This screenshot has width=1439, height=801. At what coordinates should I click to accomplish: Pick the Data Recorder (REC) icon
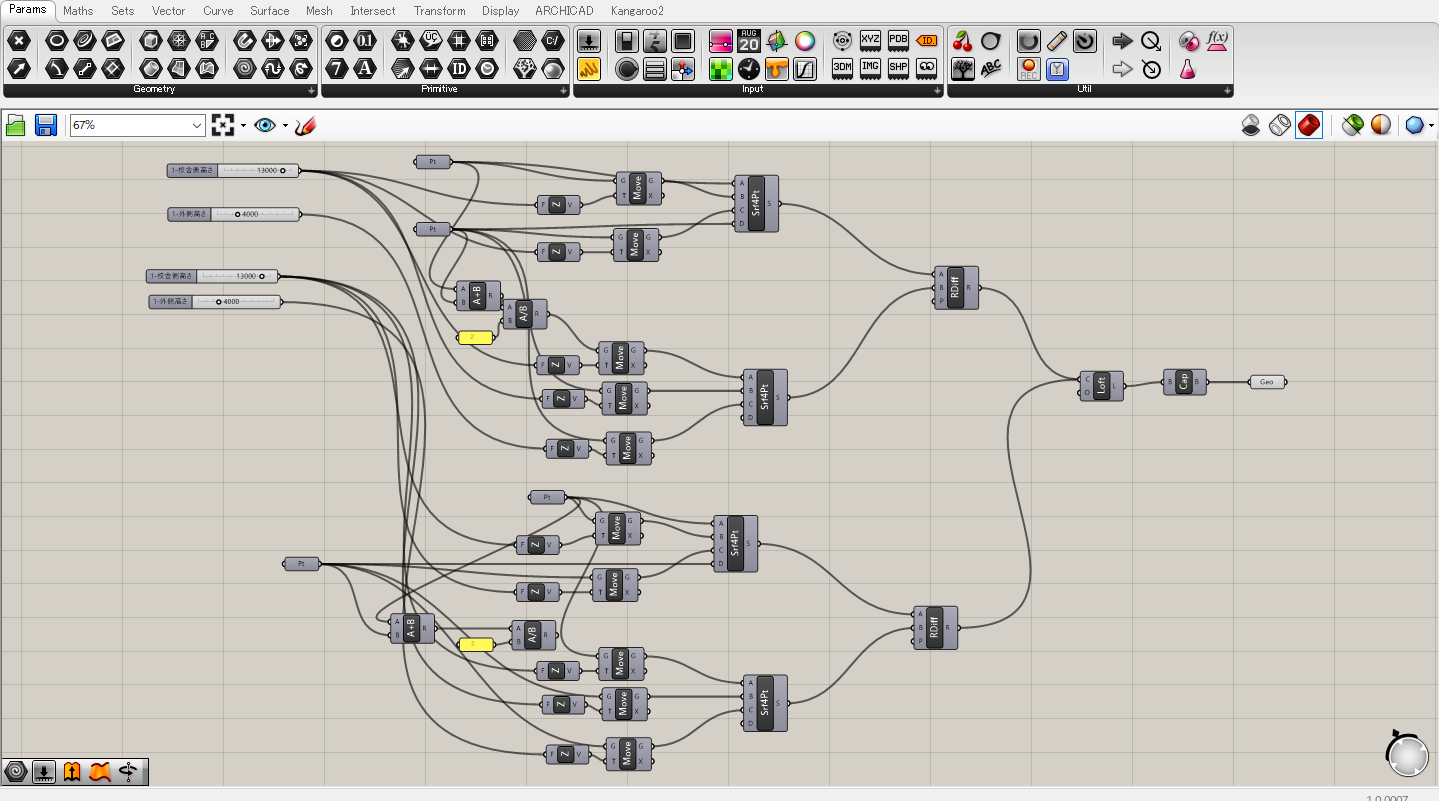click(1029, 69)
